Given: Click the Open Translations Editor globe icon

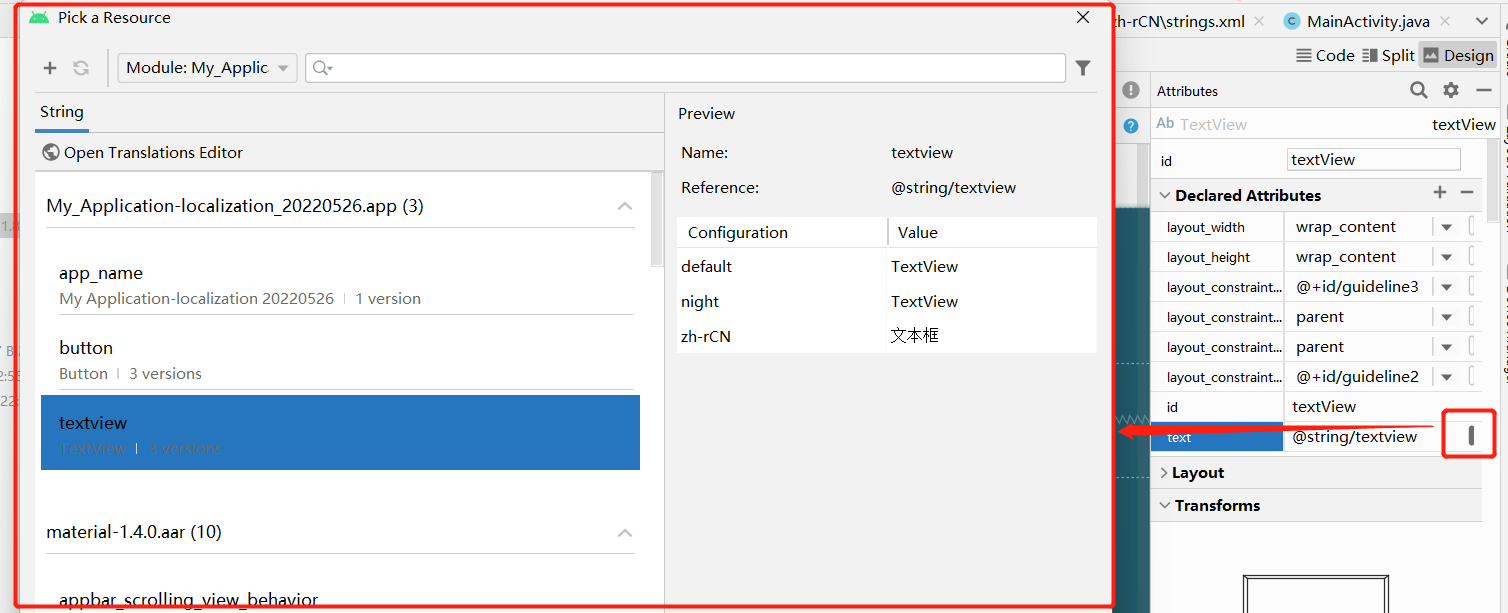Looking at the screenshot, I should click(51, 152).
